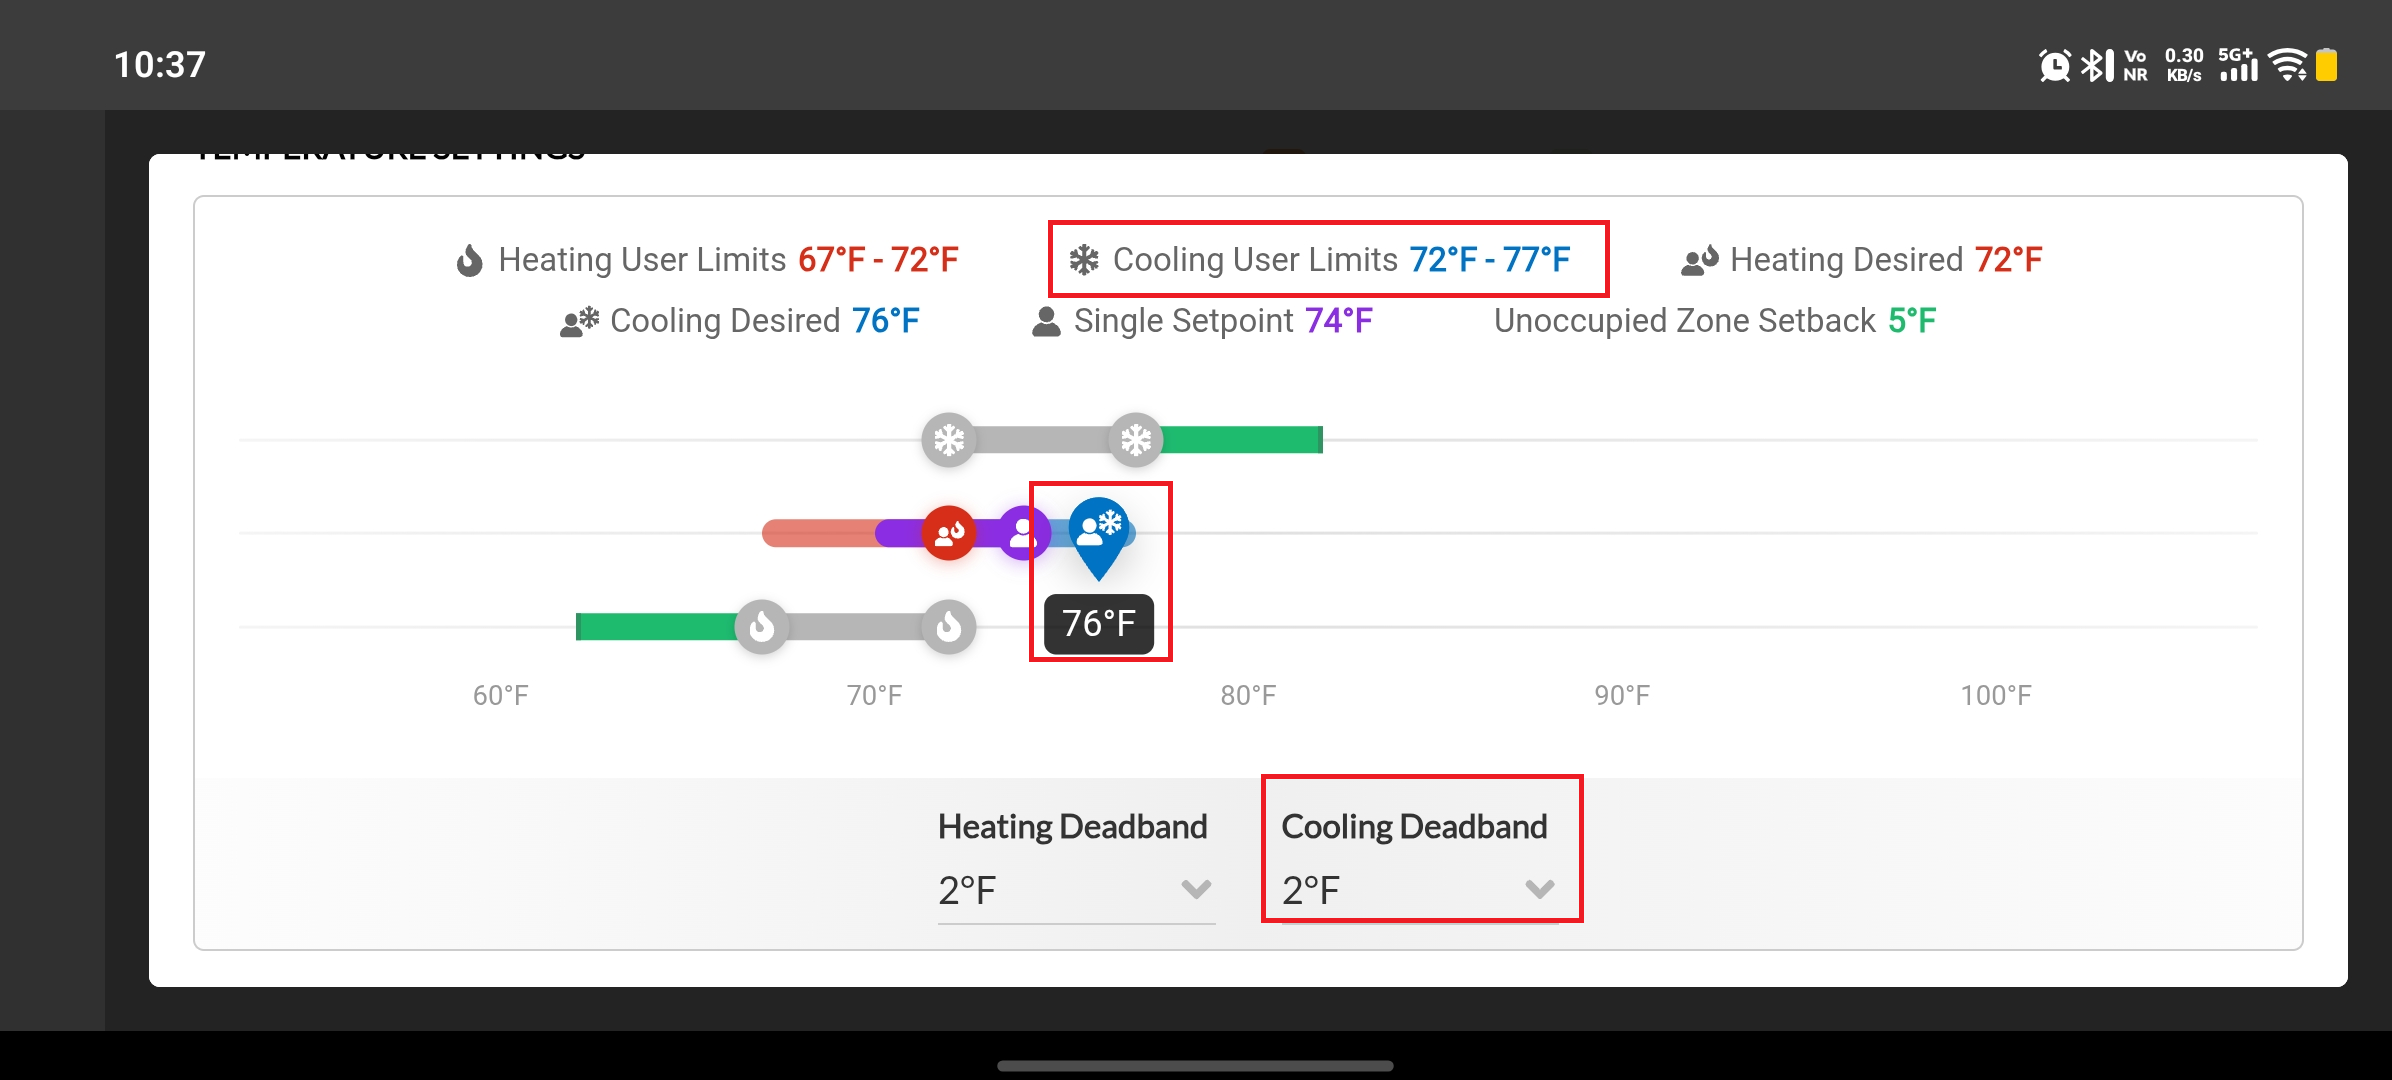Viewport: 2392px width, 1080px height.
Task: Click the Unoccupied Zone Setback 5°F value
Action: [1912, 321]
